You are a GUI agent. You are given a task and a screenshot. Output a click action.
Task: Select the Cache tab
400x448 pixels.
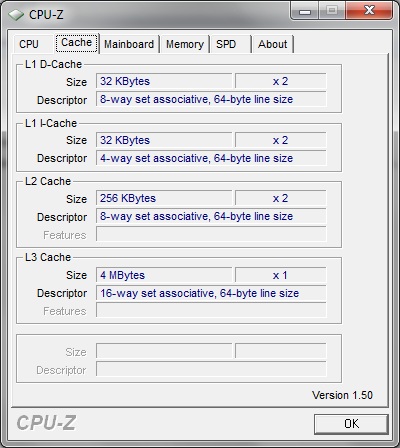(77, 43)
